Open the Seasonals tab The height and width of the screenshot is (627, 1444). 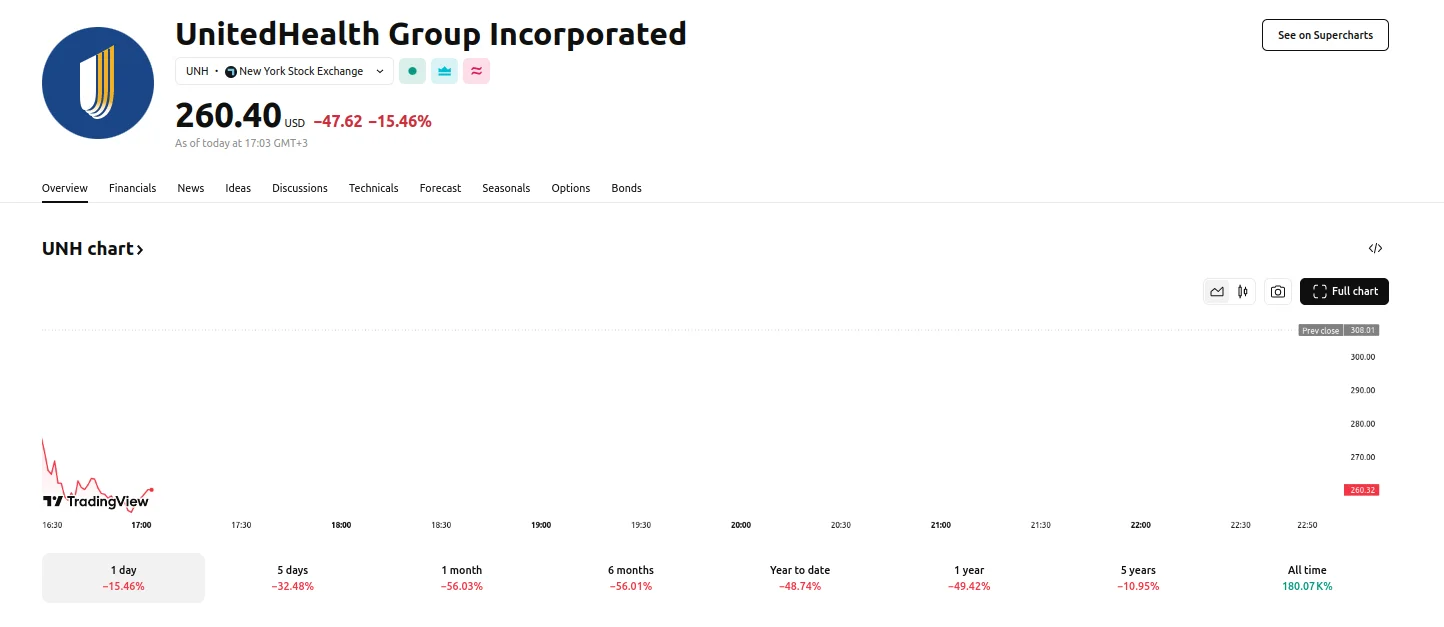click(506, 188)
